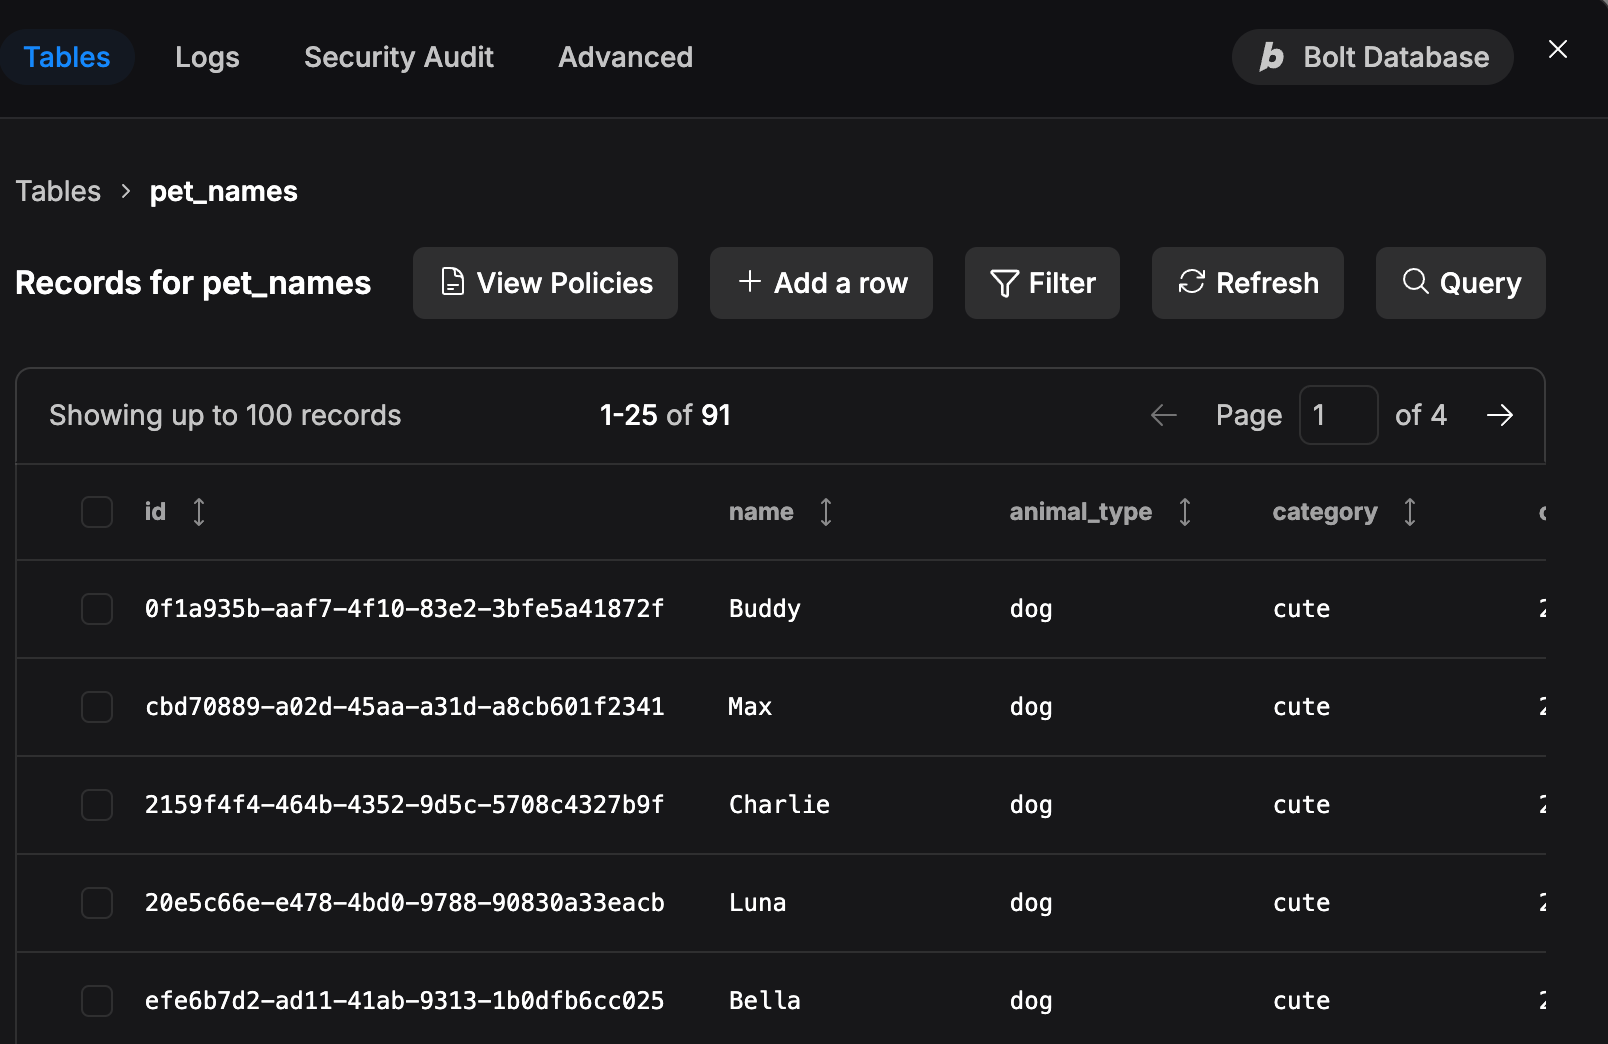Viewport: 1608px width, 1044px height.
Task: Select the Buddy row checkbox
Action: click(x=97, y=609)
